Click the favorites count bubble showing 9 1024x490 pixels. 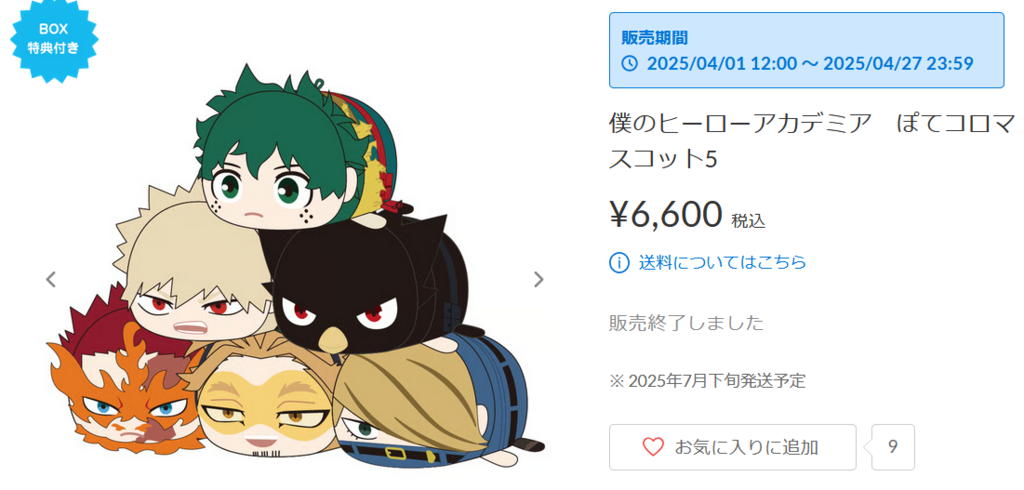892,448
